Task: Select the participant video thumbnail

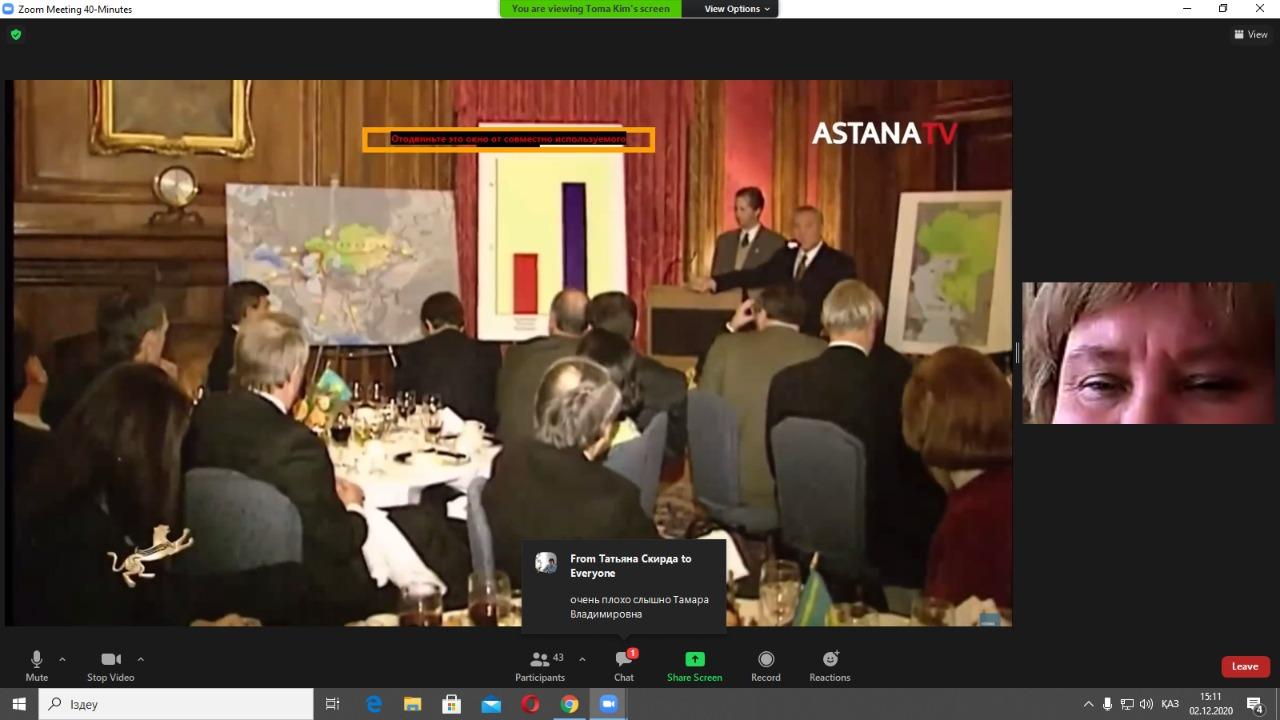Action: [x=1149, y=353]
